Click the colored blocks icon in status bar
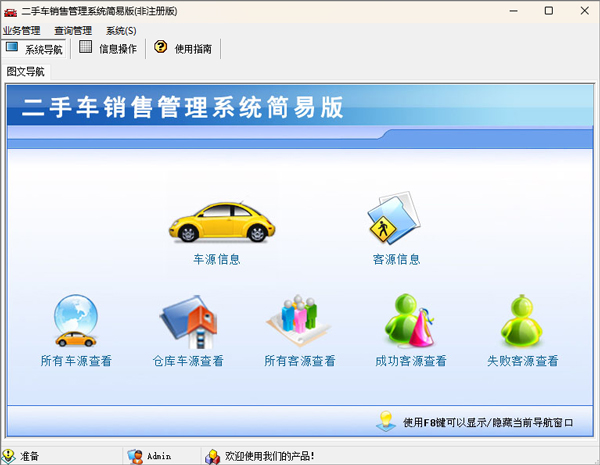 click(x=212, y=456)
